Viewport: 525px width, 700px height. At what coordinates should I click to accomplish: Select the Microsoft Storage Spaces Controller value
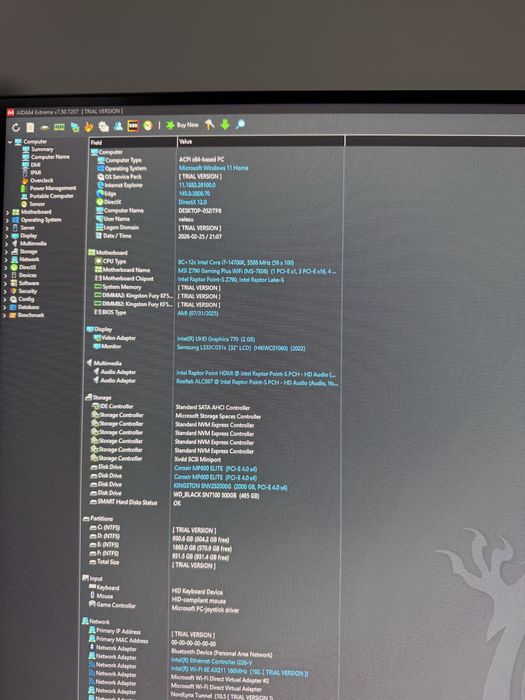[x=218, y=416]
